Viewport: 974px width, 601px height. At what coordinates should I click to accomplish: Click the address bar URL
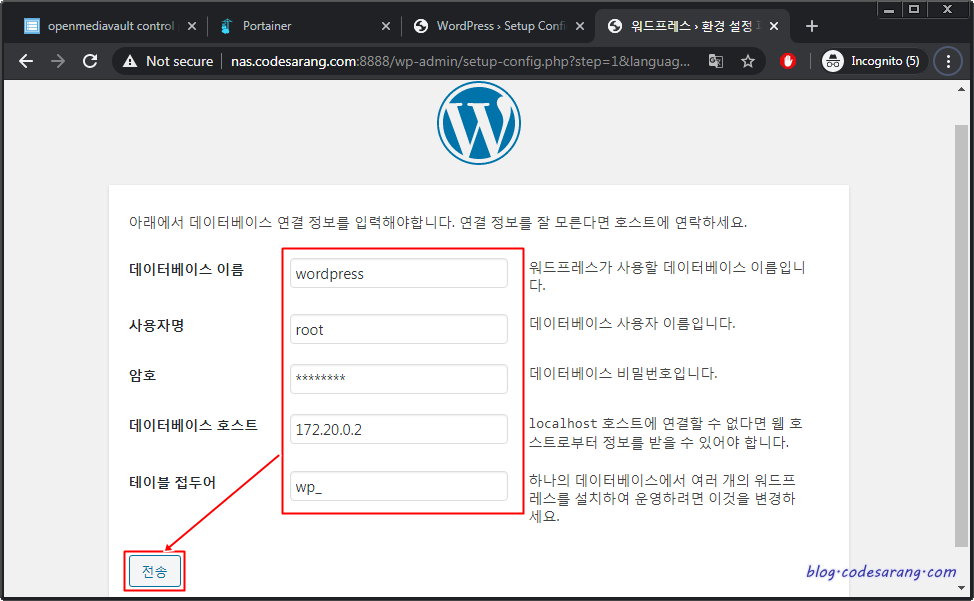point(460,61)
